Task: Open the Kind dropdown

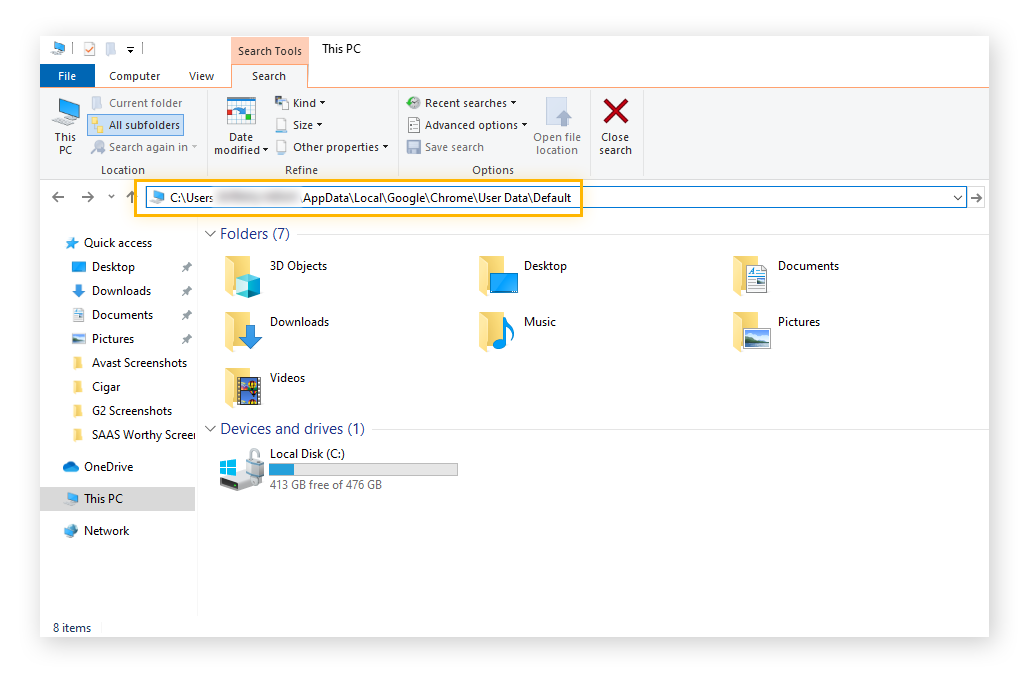Action: click(300, 101)
